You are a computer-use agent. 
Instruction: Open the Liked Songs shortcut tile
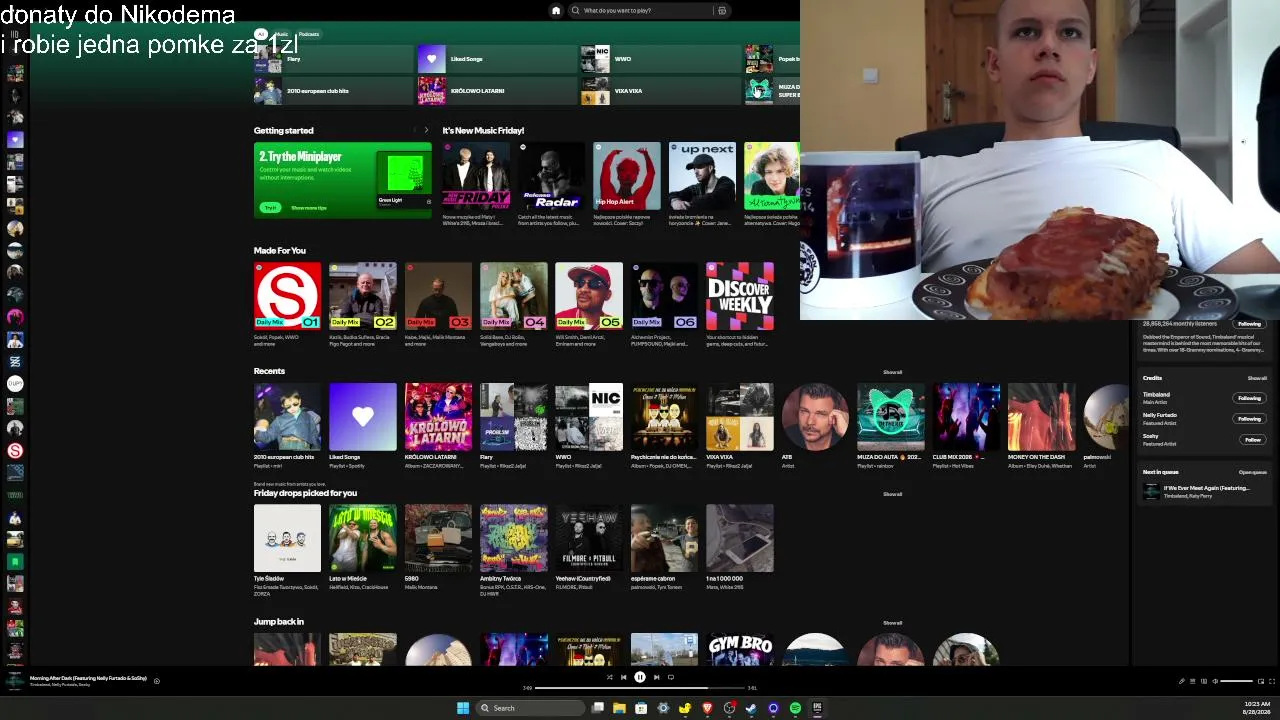[496, 59]
